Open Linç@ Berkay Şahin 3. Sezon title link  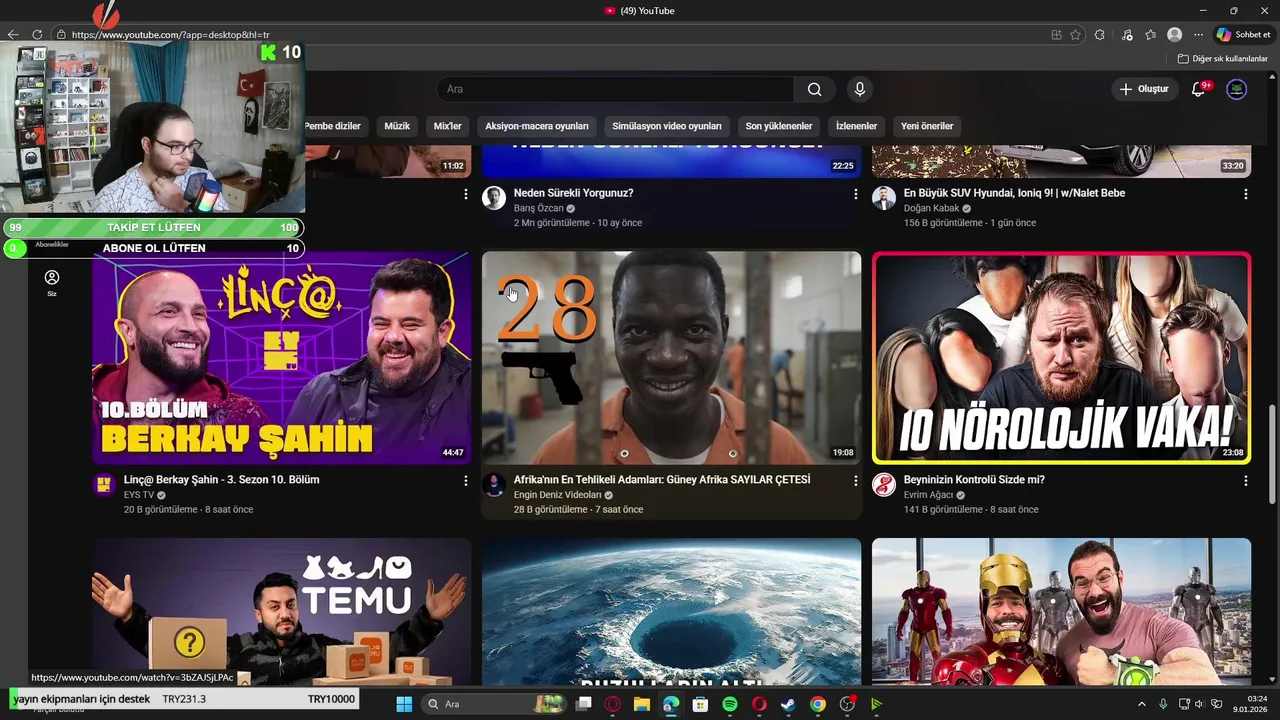click(221, 480)
